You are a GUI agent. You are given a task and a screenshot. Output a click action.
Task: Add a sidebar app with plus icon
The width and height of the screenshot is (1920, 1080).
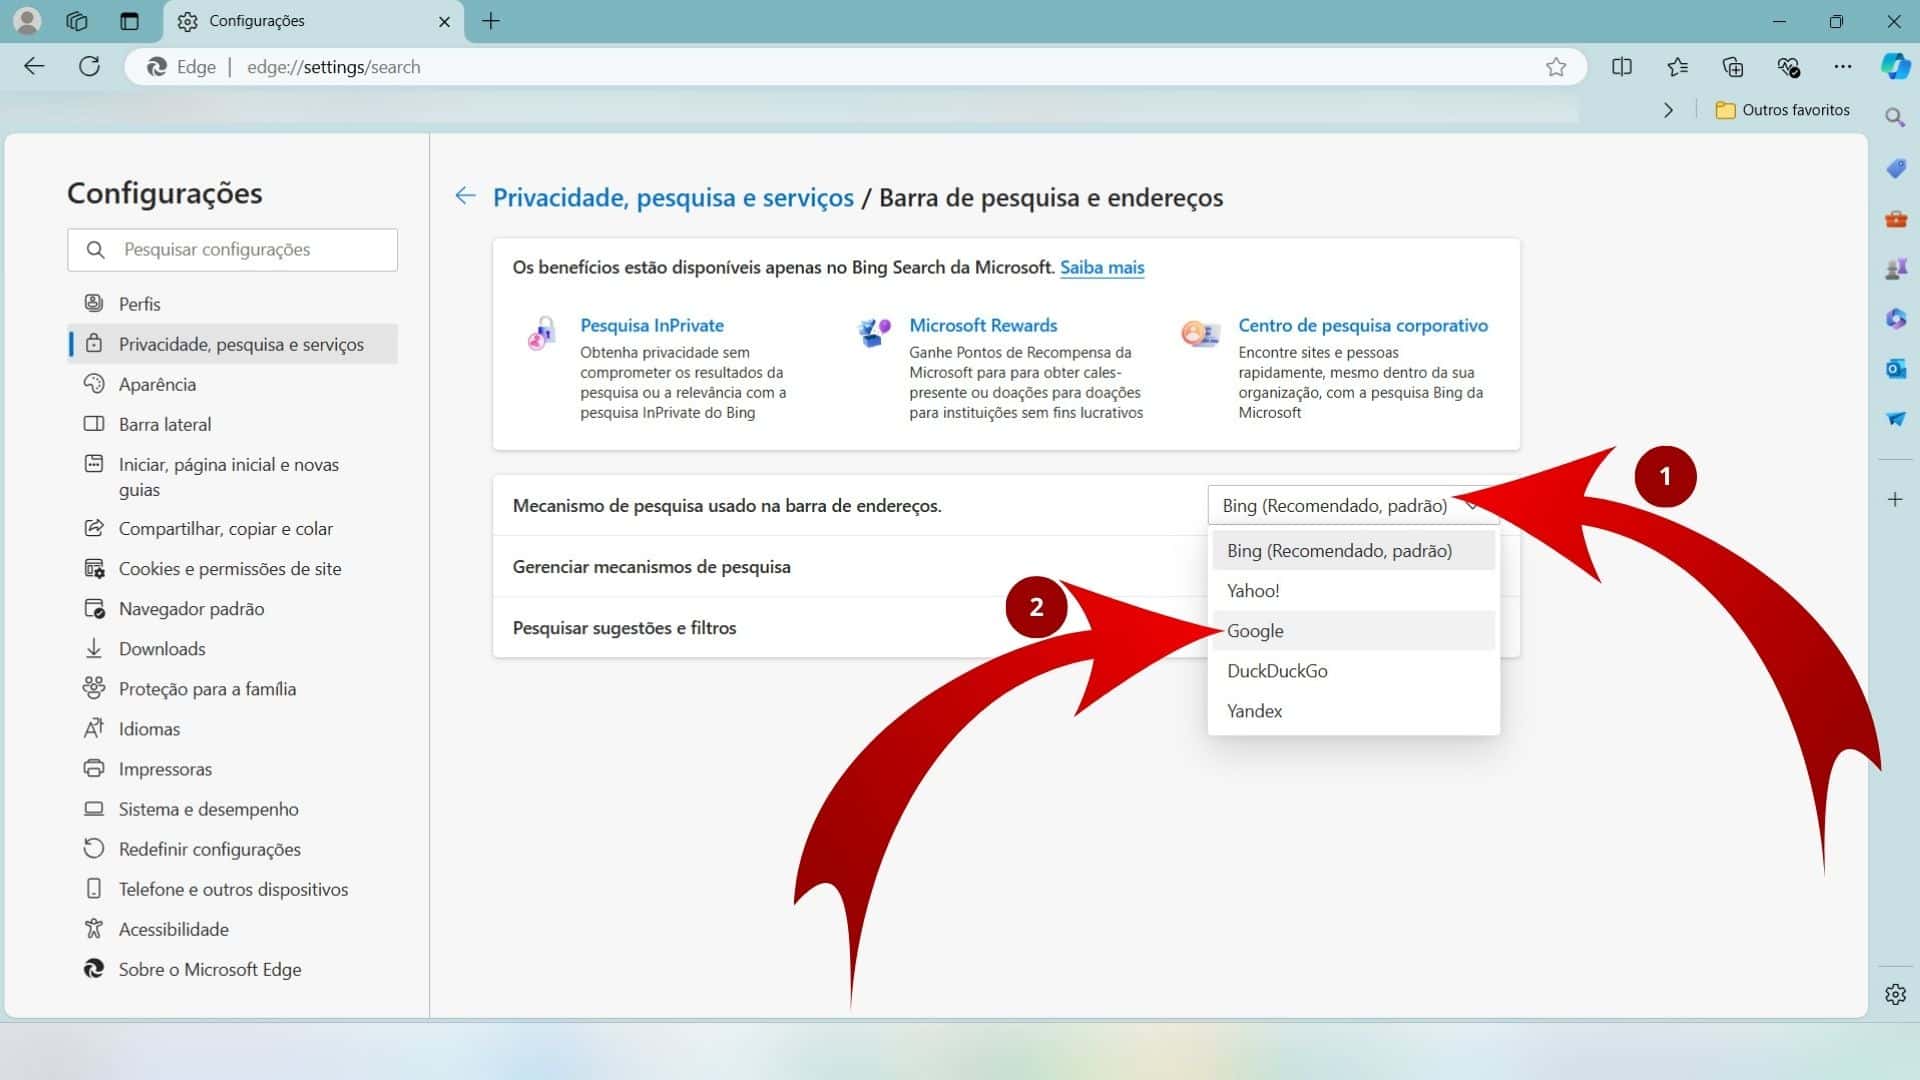[1895, 499]
